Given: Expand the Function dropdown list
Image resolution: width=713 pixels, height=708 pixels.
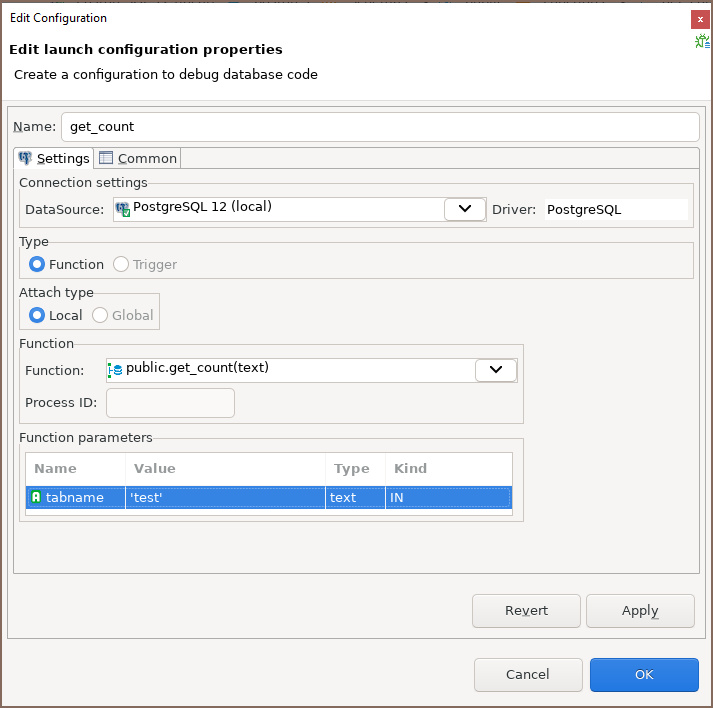Looking at the screenshot, I should tap(495, 370).
